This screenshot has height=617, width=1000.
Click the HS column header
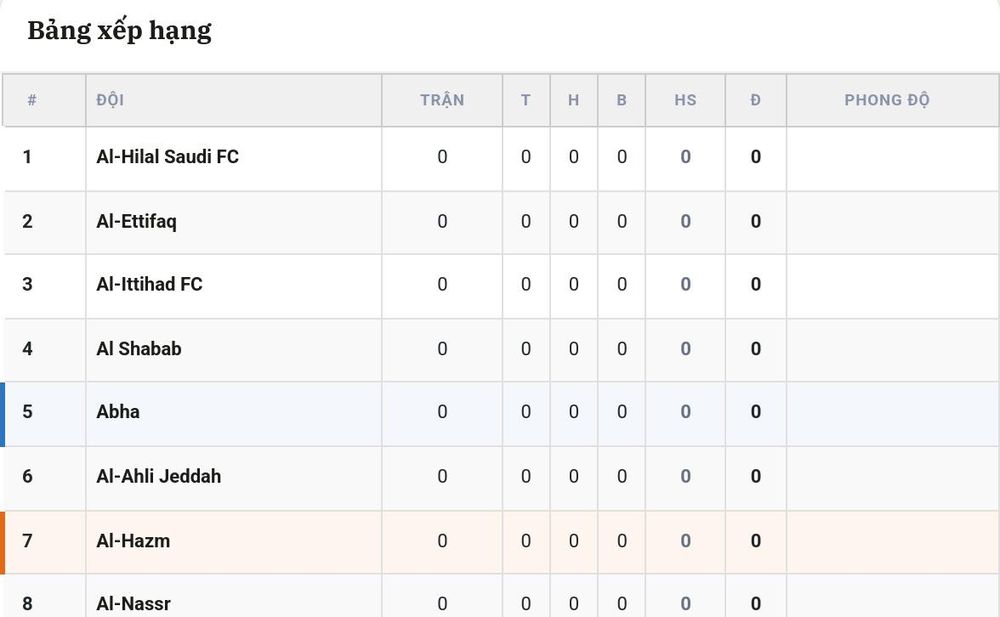click(x=686, y=100)
